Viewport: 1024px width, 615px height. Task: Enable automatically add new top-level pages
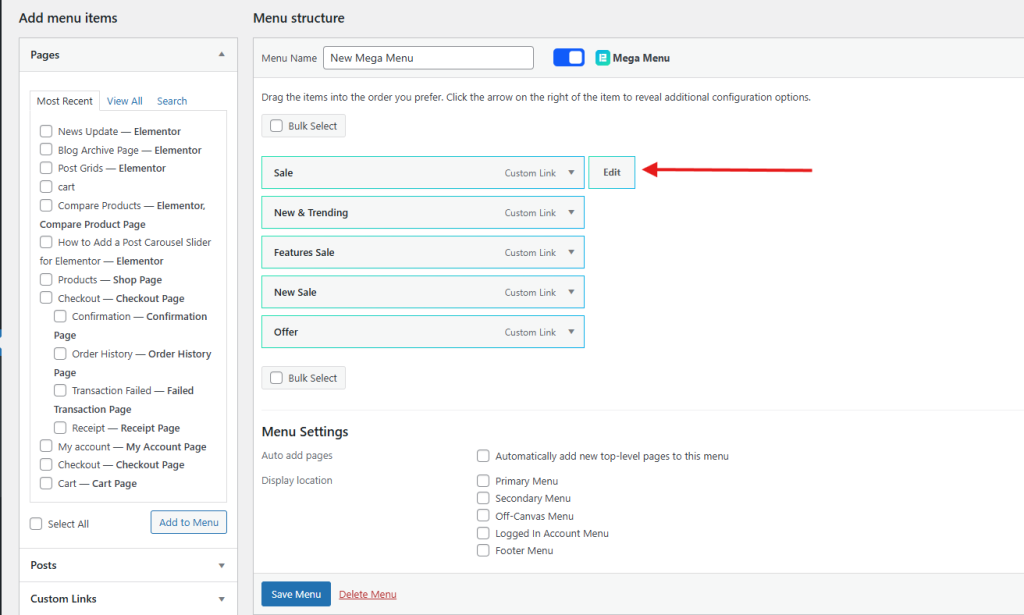point(483,456)
